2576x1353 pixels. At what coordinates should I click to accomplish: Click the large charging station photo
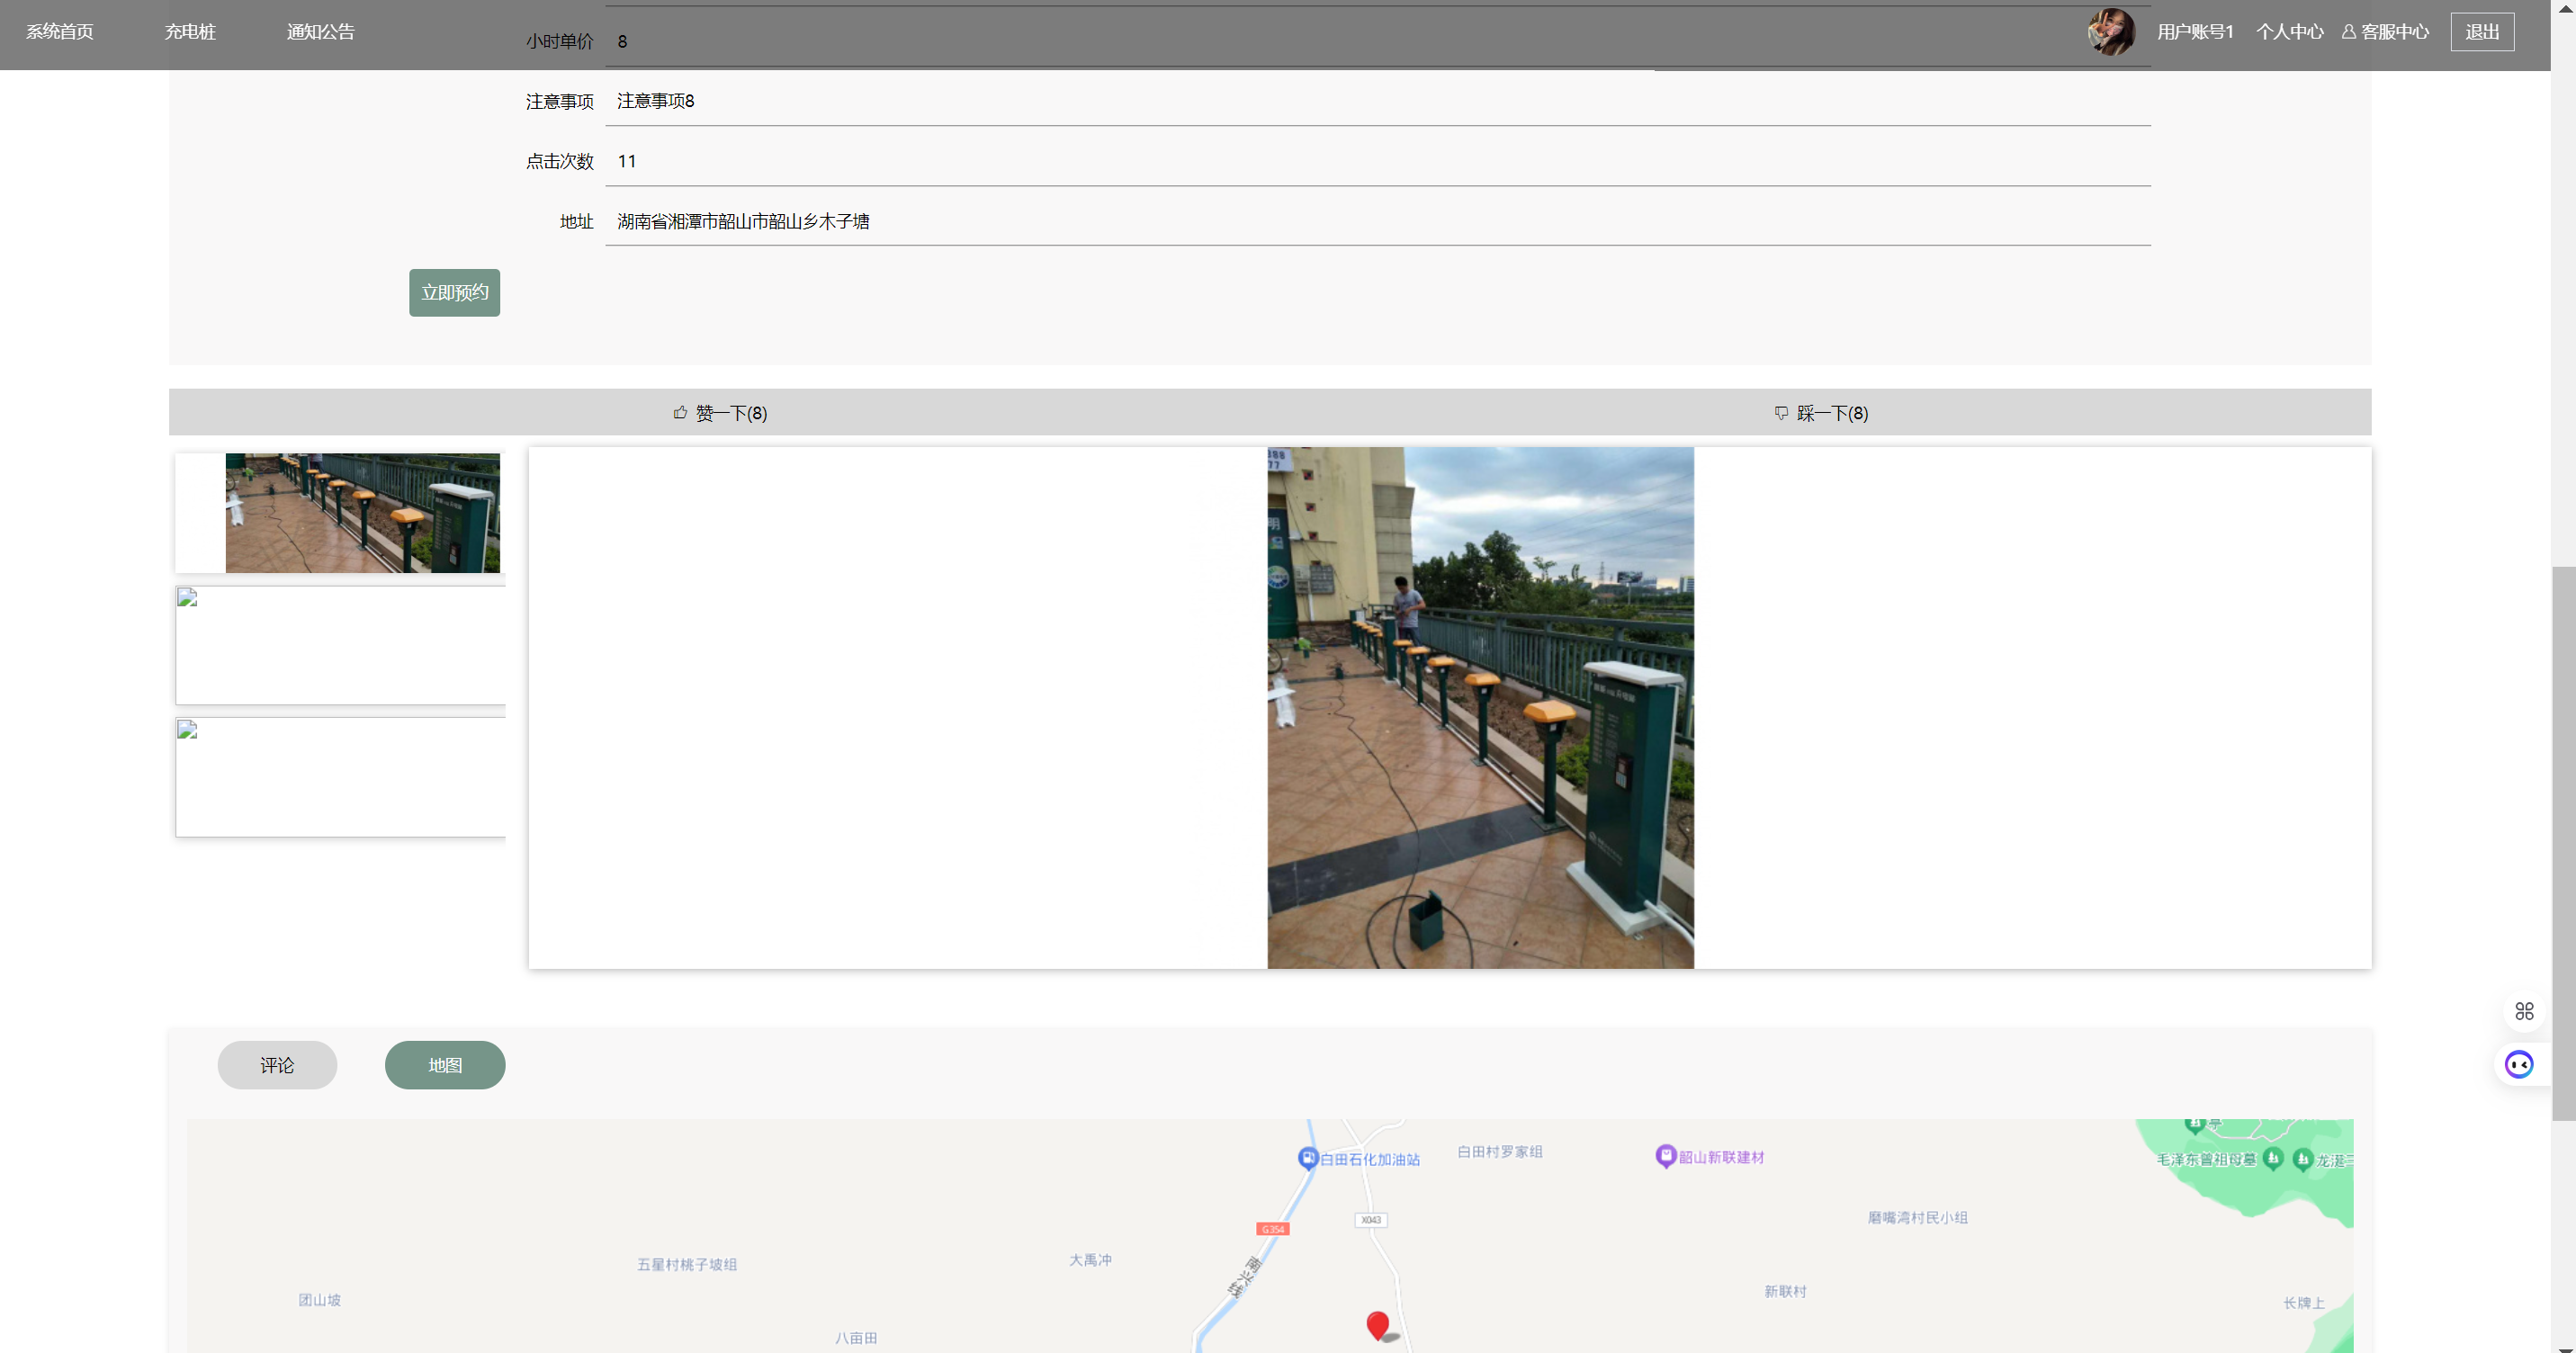[x=1480, y=708]
